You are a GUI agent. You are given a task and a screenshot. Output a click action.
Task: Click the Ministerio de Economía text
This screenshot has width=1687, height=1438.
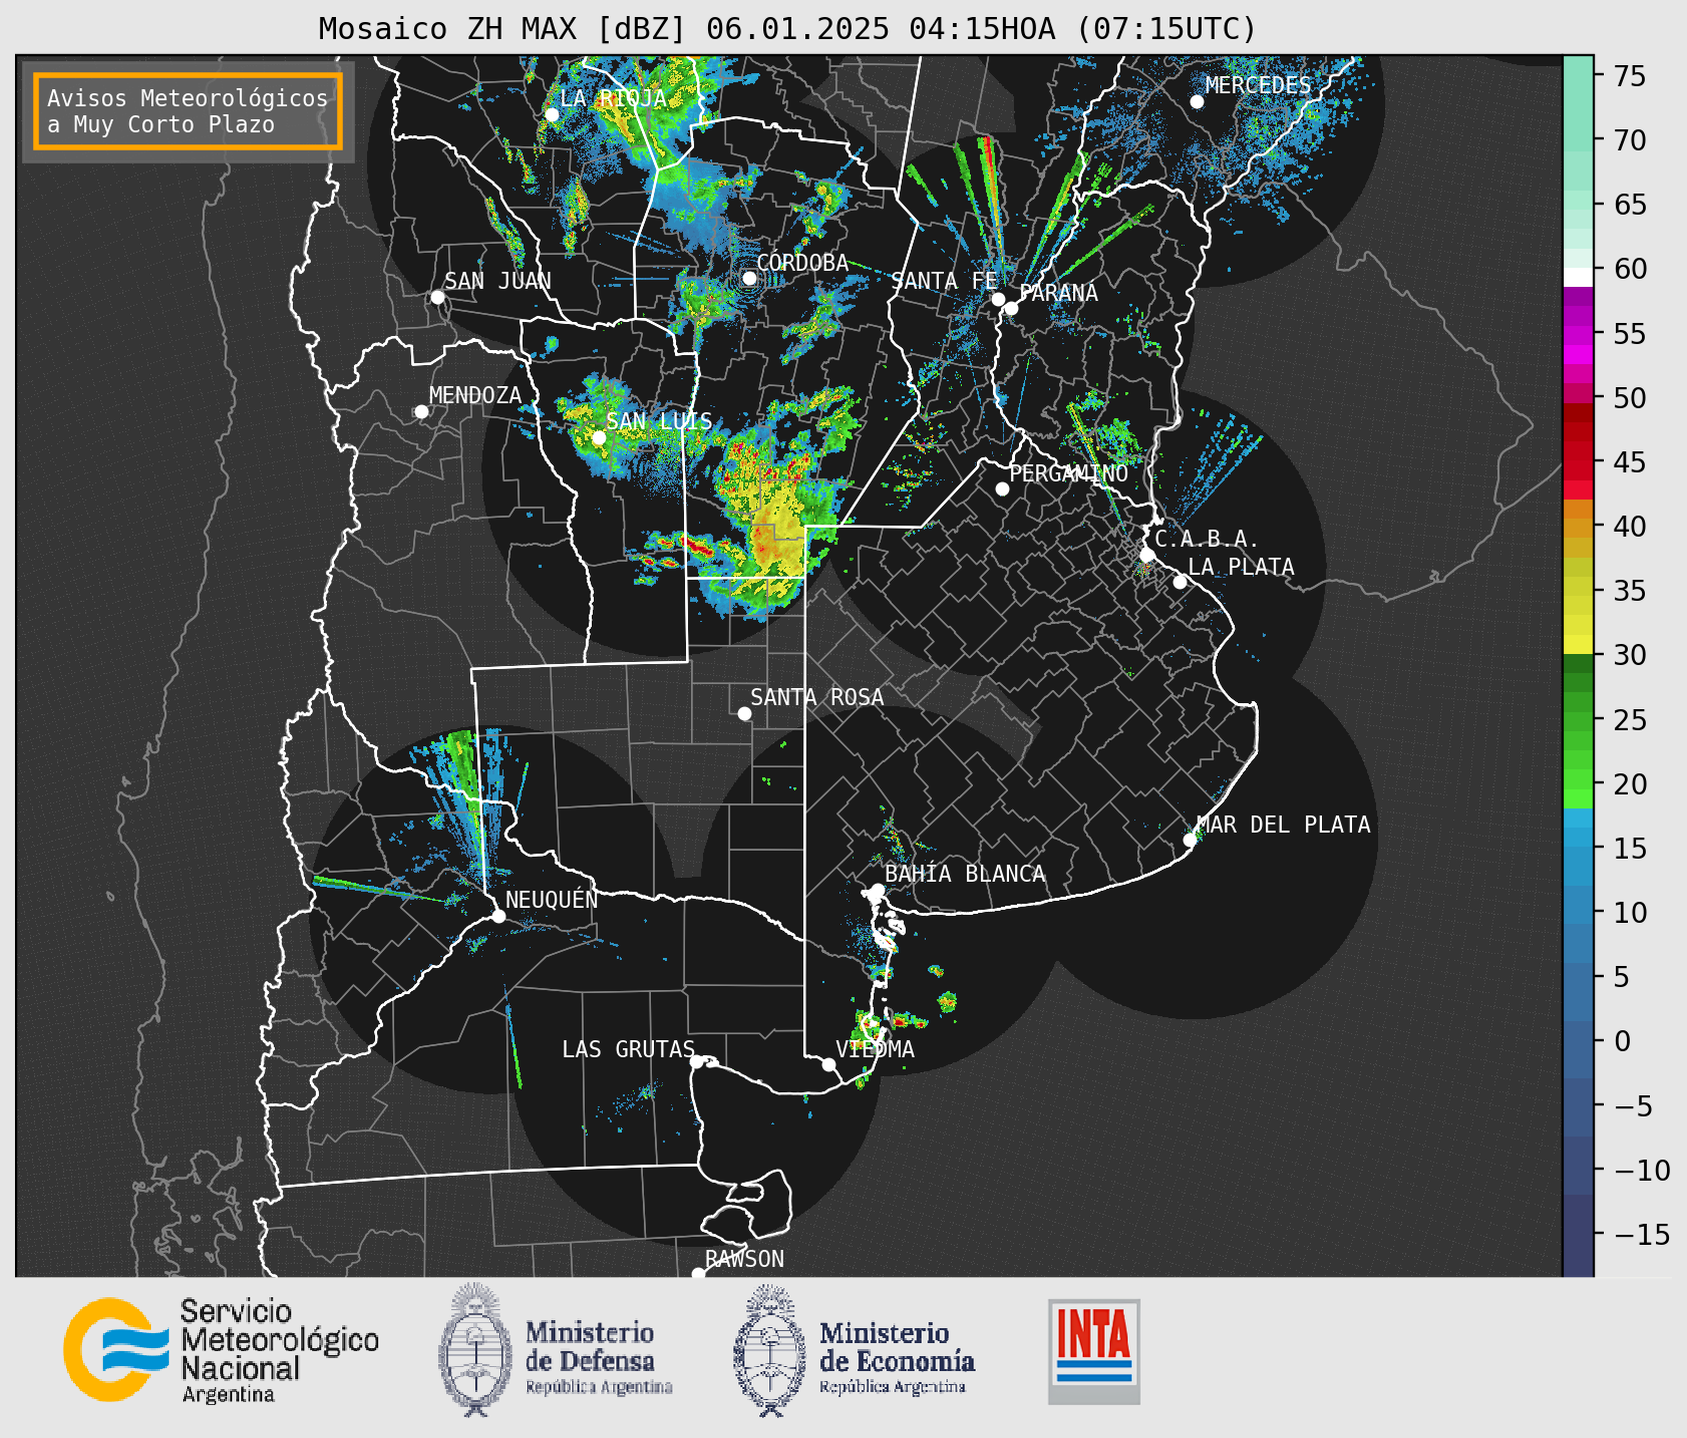tap(897, 1358)
